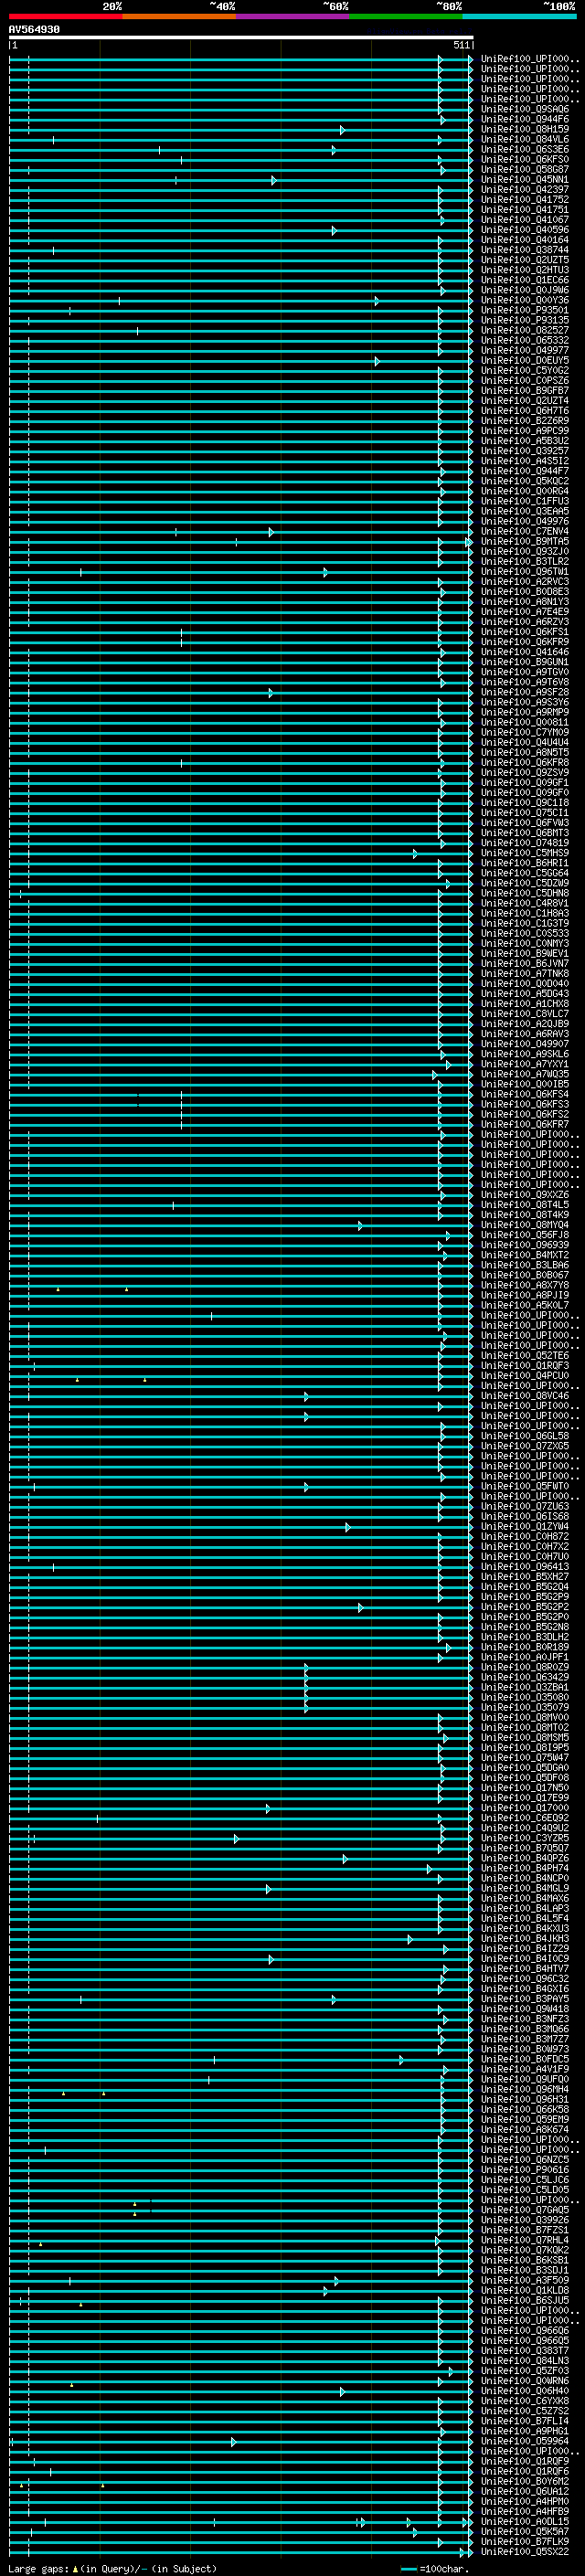Select label UniRef100_Q38744
The image size is (585, 2576).
(525, 250)
